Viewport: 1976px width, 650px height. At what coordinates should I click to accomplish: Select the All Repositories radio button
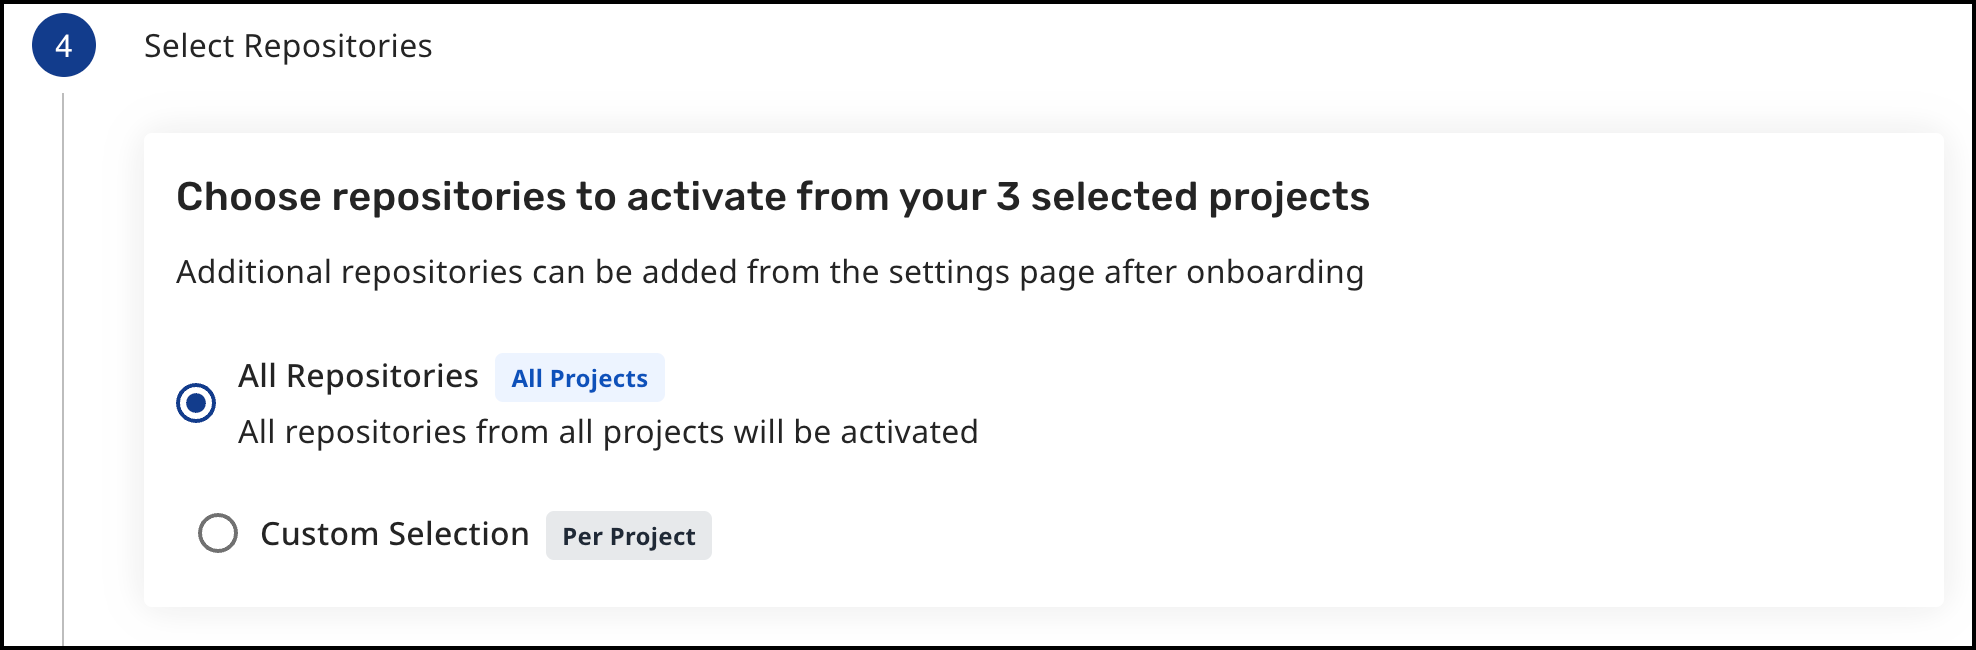coord(196,403)
